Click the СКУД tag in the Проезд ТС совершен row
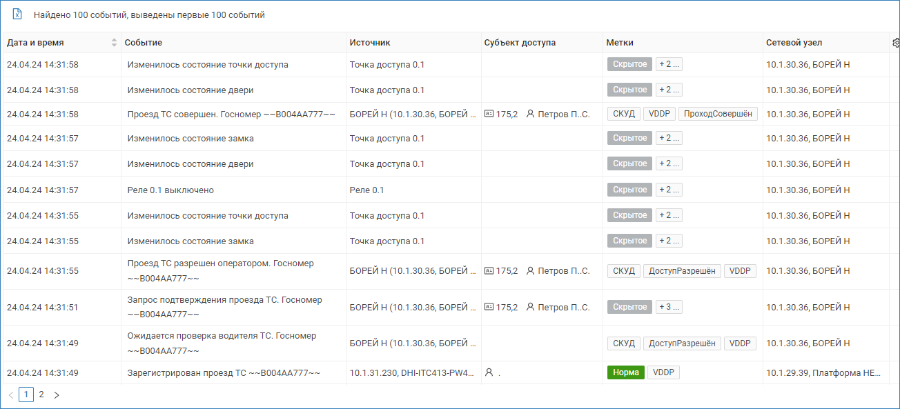This screenshot has height=409, width=900. coord(623,114)
